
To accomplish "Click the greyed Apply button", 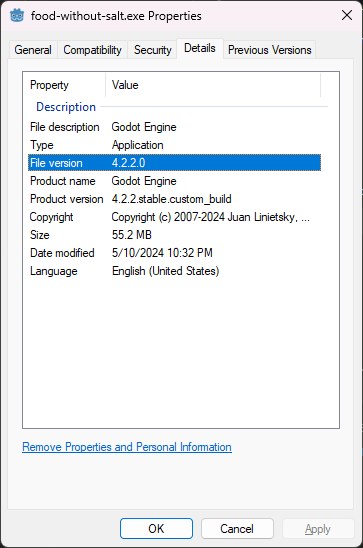I will (x=318, y=529).
